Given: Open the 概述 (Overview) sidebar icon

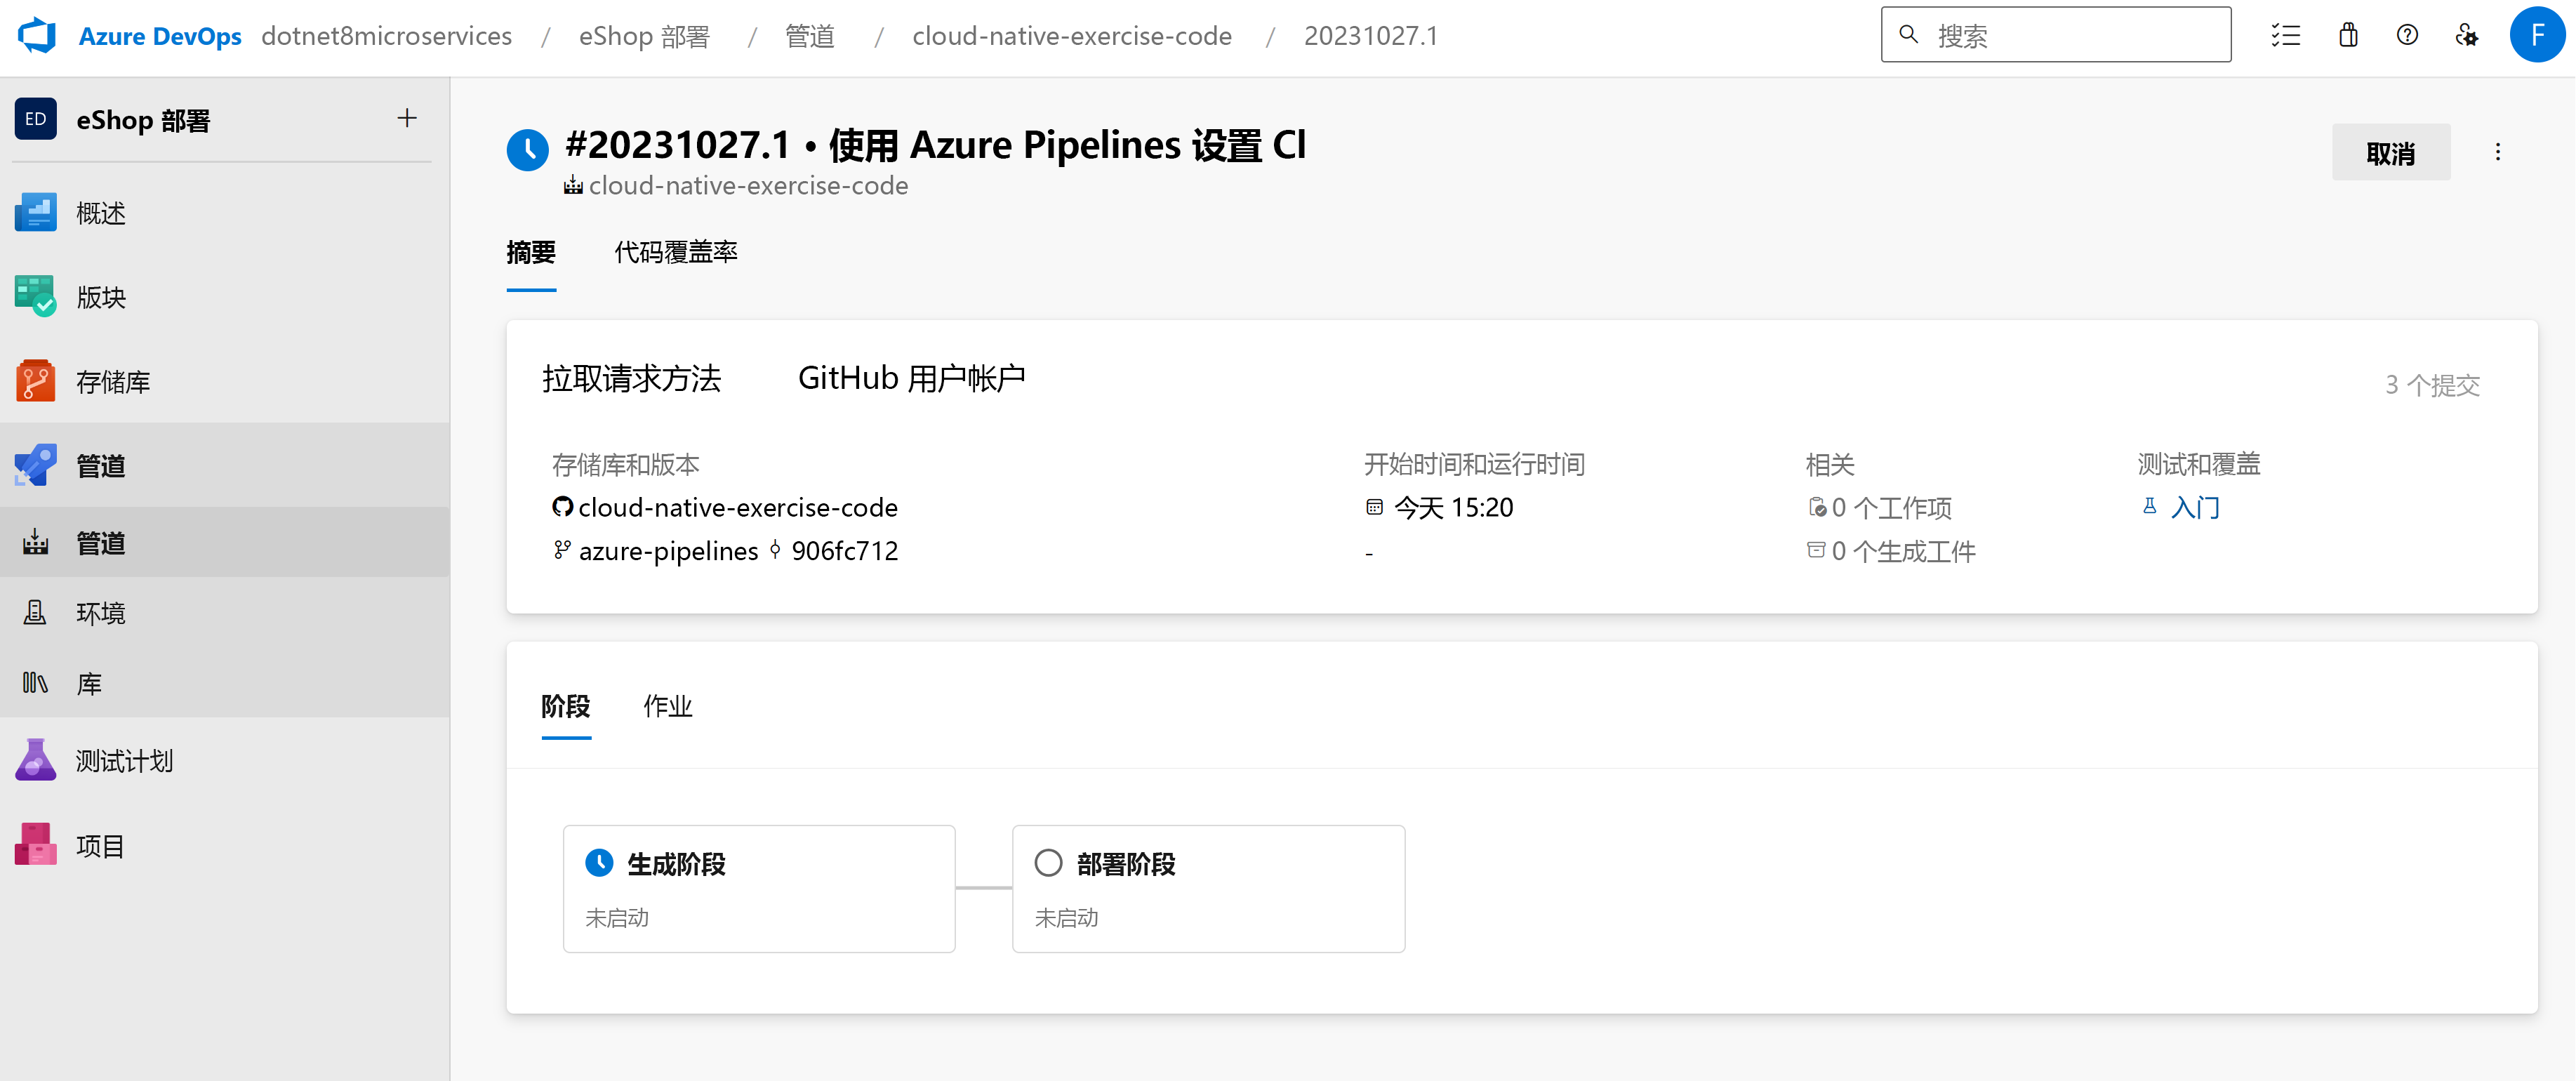Looking at the screenshot, I should [36, 213].
